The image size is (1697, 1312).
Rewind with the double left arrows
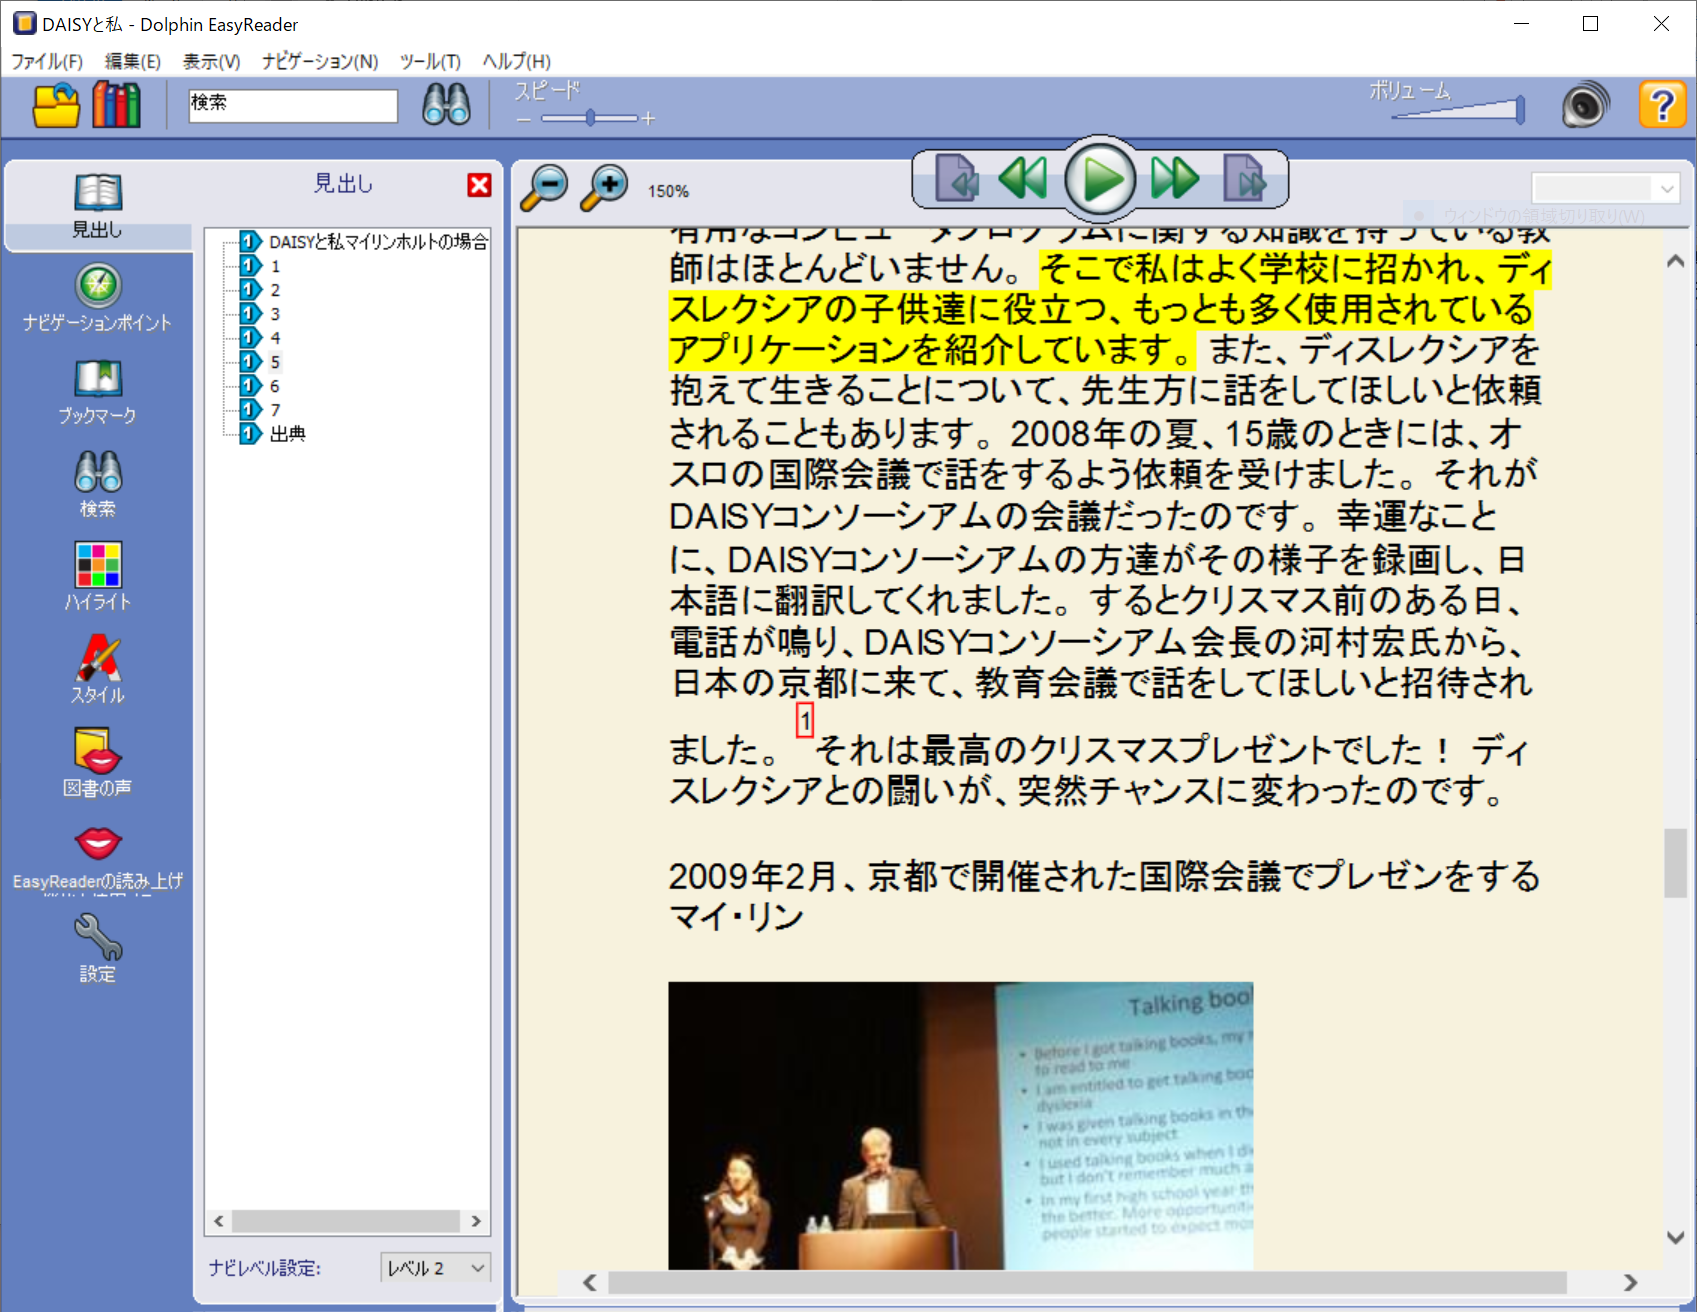pos(1023,179)
